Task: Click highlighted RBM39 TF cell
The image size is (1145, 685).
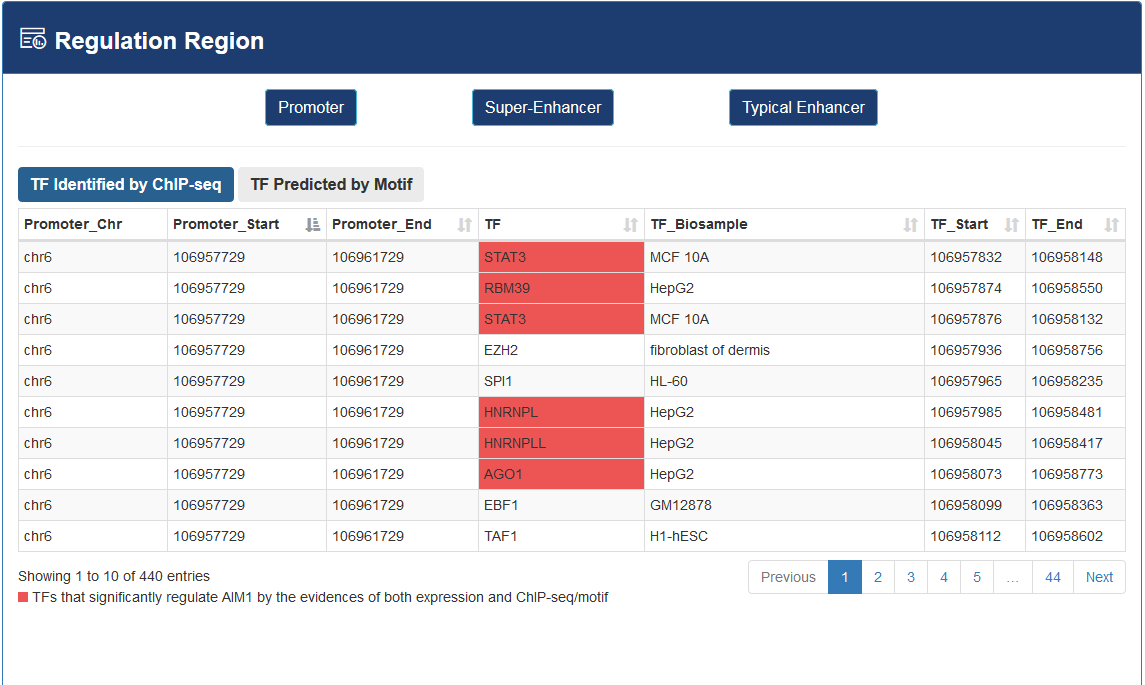Action: pyautogui.click(x=561, y=288)
